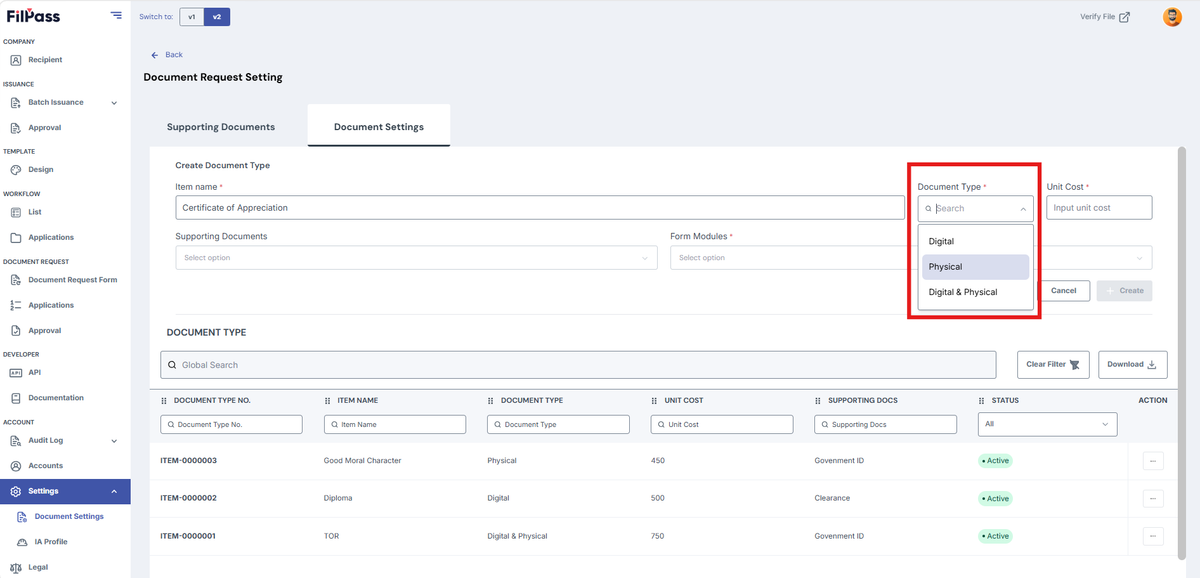
Task: Open the user avatar menu
Action: click(x=1172, y=17)
